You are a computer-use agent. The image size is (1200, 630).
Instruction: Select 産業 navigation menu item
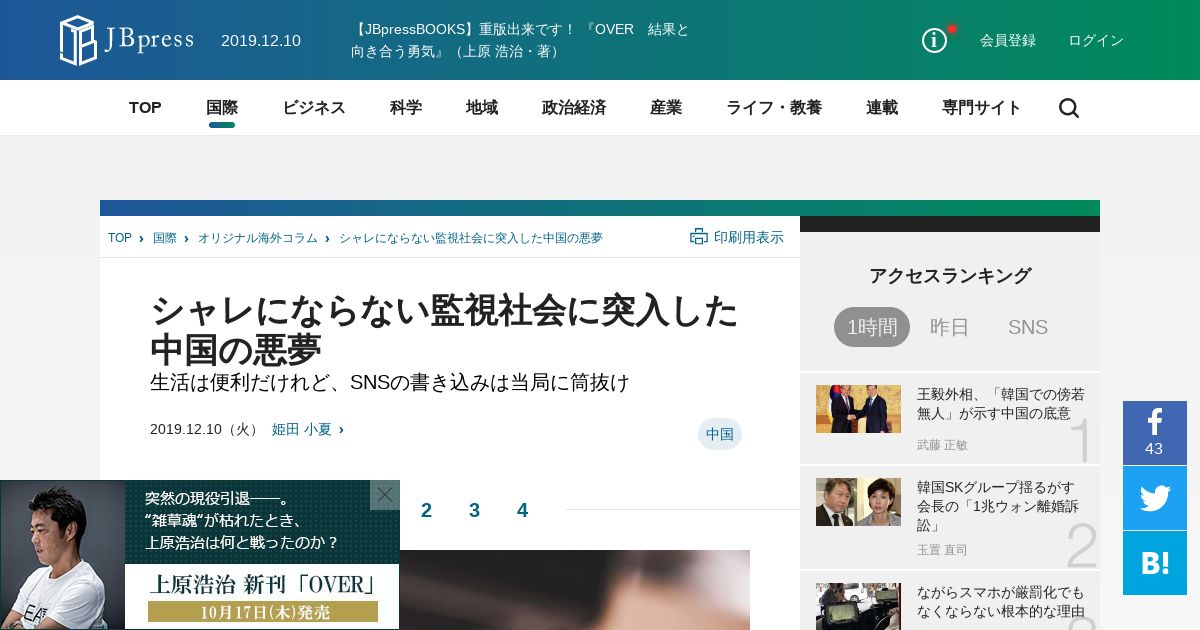(666, 108)
